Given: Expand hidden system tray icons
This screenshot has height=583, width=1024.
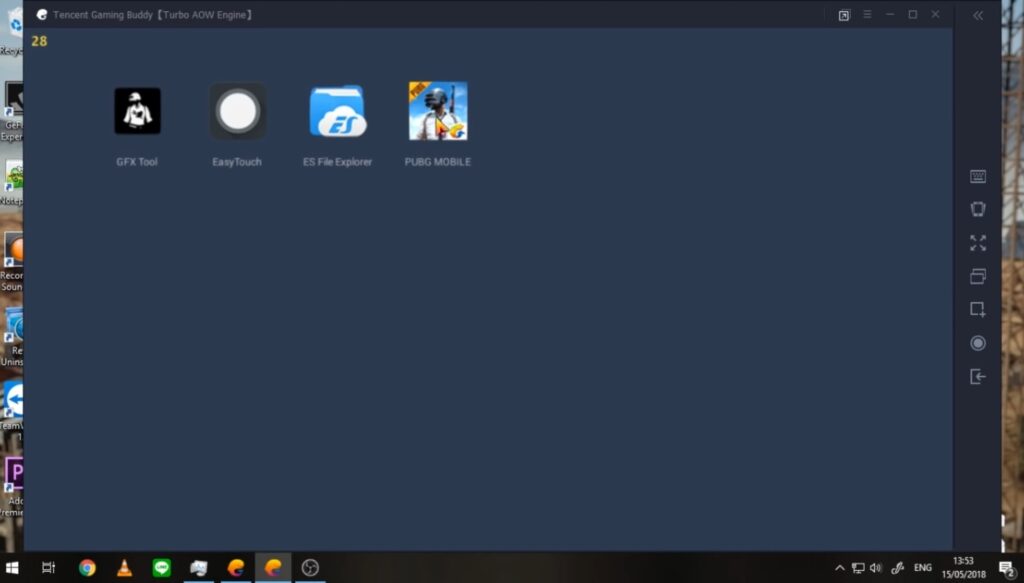Looking at the screenshot, I should tap(840, 568).
